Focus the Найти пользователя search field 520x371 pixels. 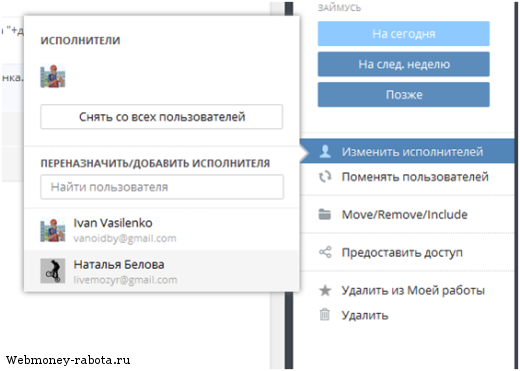click(x=162, y=187)
